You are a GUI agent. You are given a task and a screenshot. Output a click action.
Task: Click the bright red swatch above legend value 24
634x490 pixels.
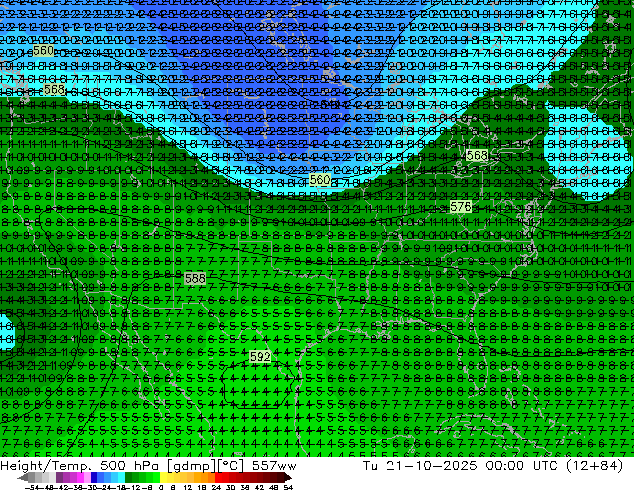click(x=218, y=477)
